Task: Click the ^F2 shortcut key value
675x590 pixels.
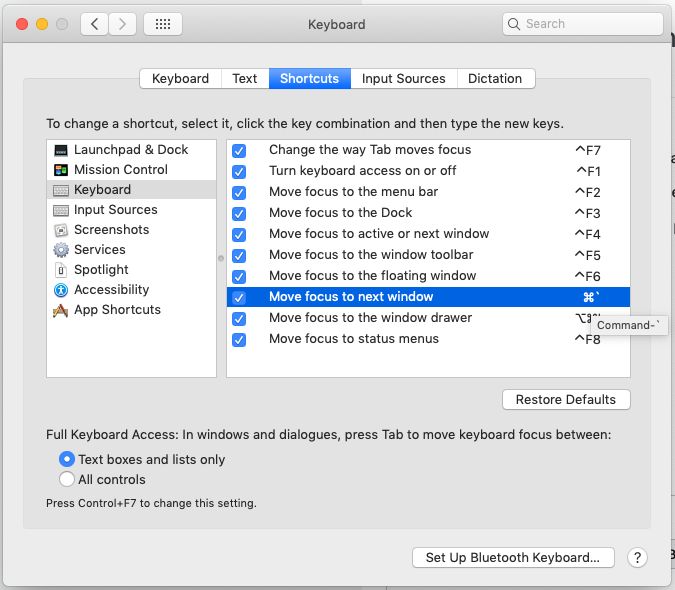Action: [588, 192]
